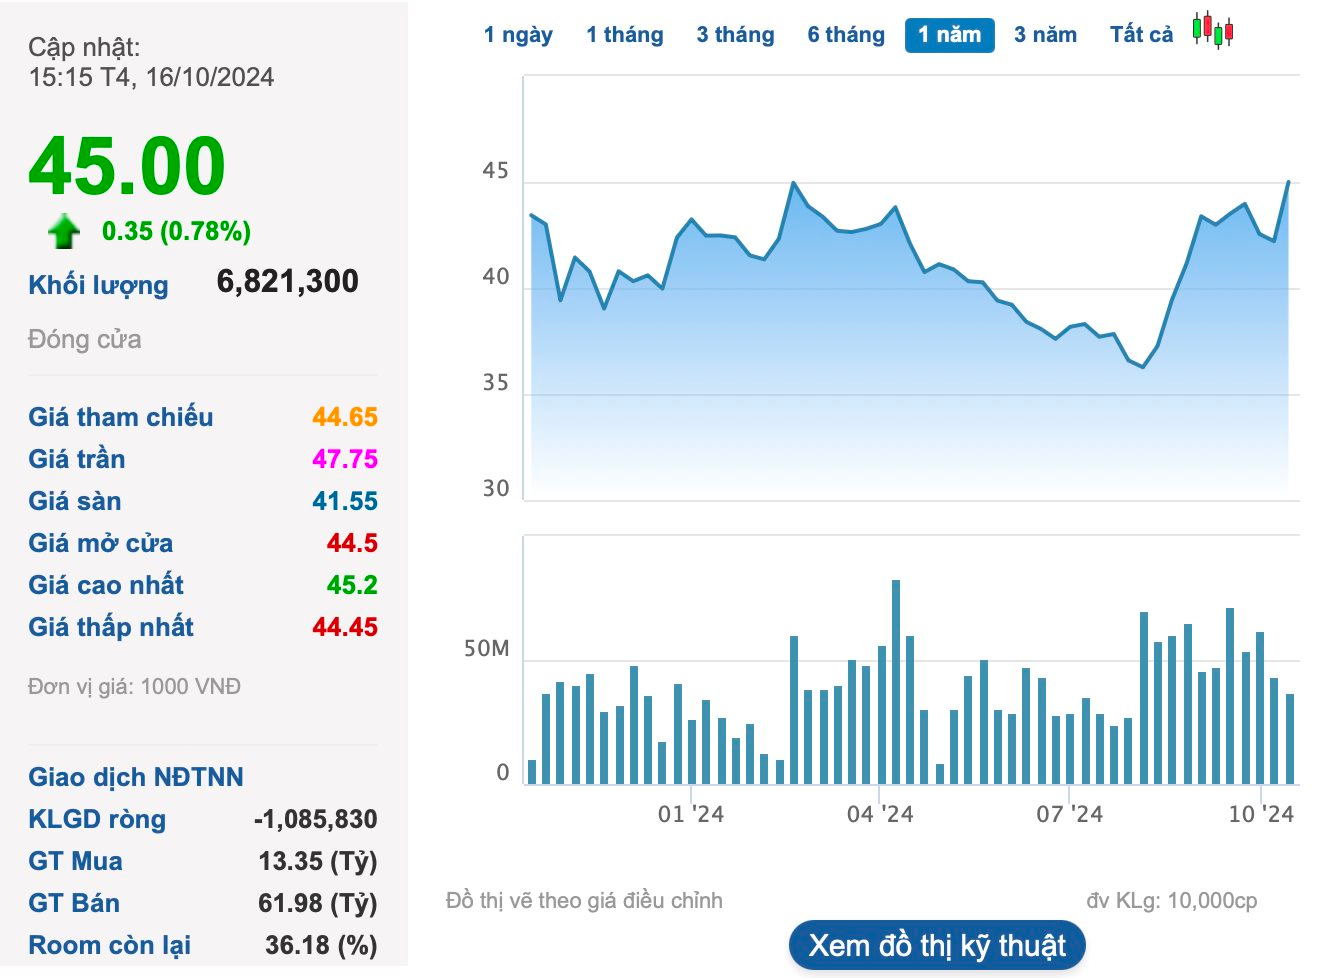
Task: Click 'Đồ thị vẽ theo giá điều chỉnh' note
Action: coord(584,901)
